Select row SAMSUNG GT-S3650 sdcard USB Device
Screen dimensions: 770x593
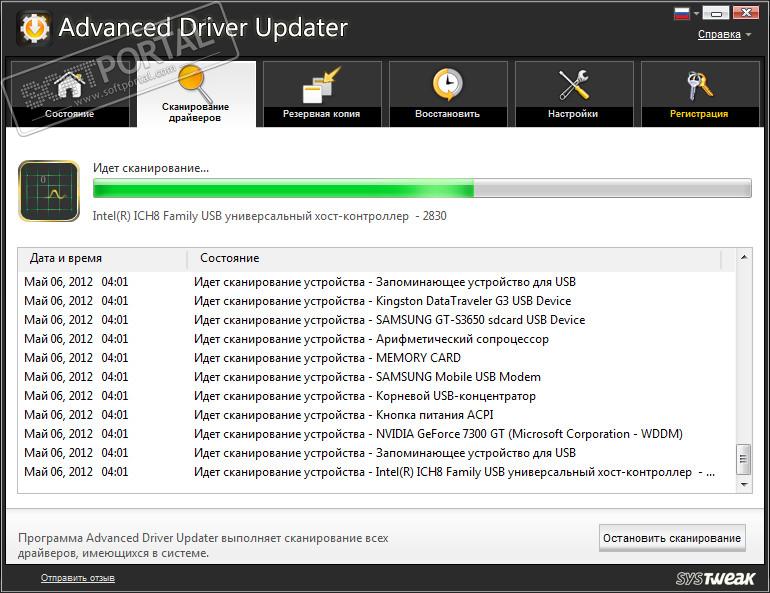point(377,320)
